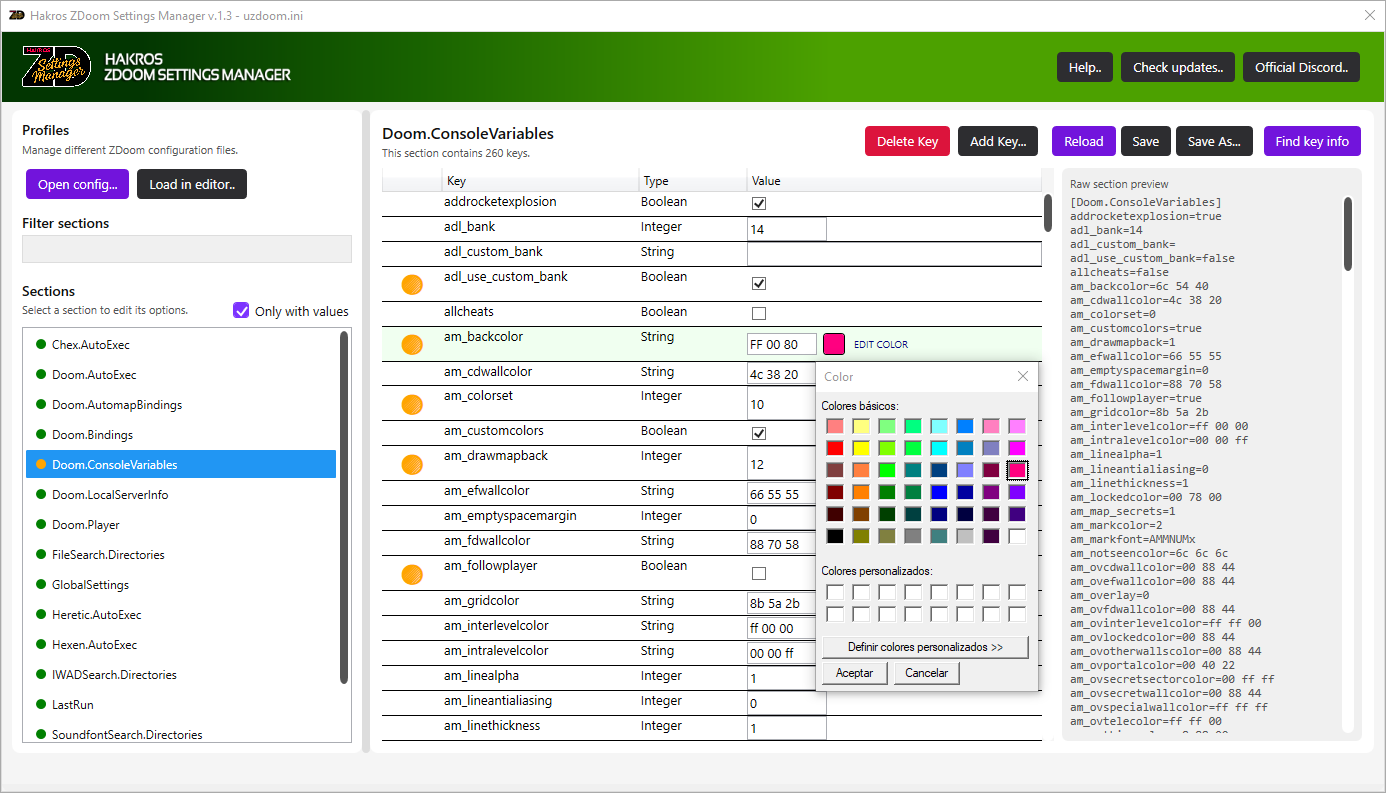
Task: Select the Hexen.AutoExec section
Action: pos(181,645)
